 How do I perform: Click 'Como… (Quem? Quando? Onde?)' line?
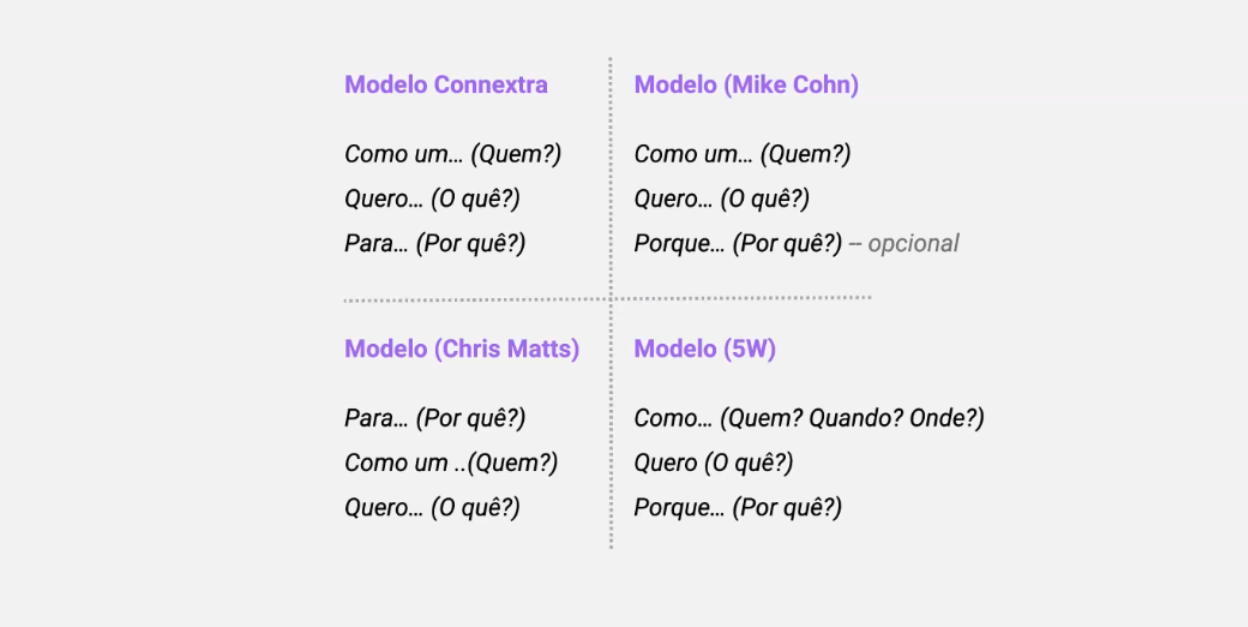pyautogui.click(x=809, y=418)
